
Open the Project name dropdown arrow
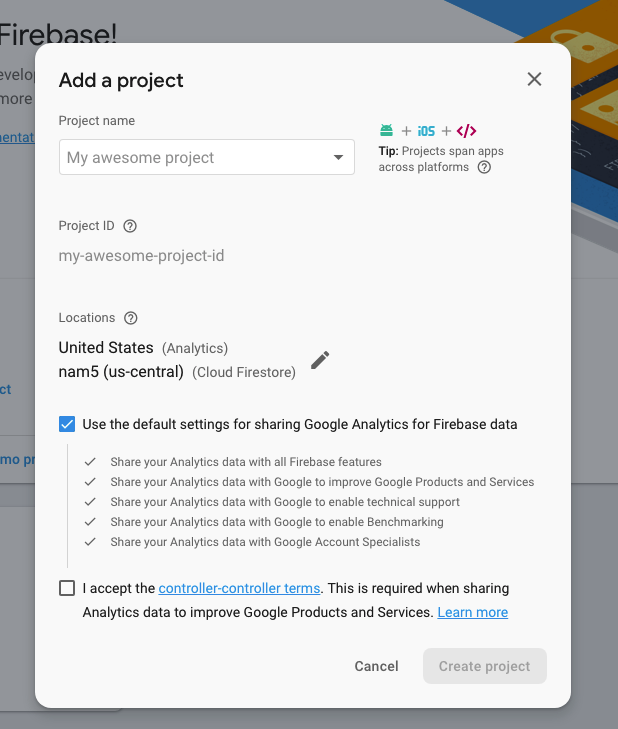[x=339, y=157]
